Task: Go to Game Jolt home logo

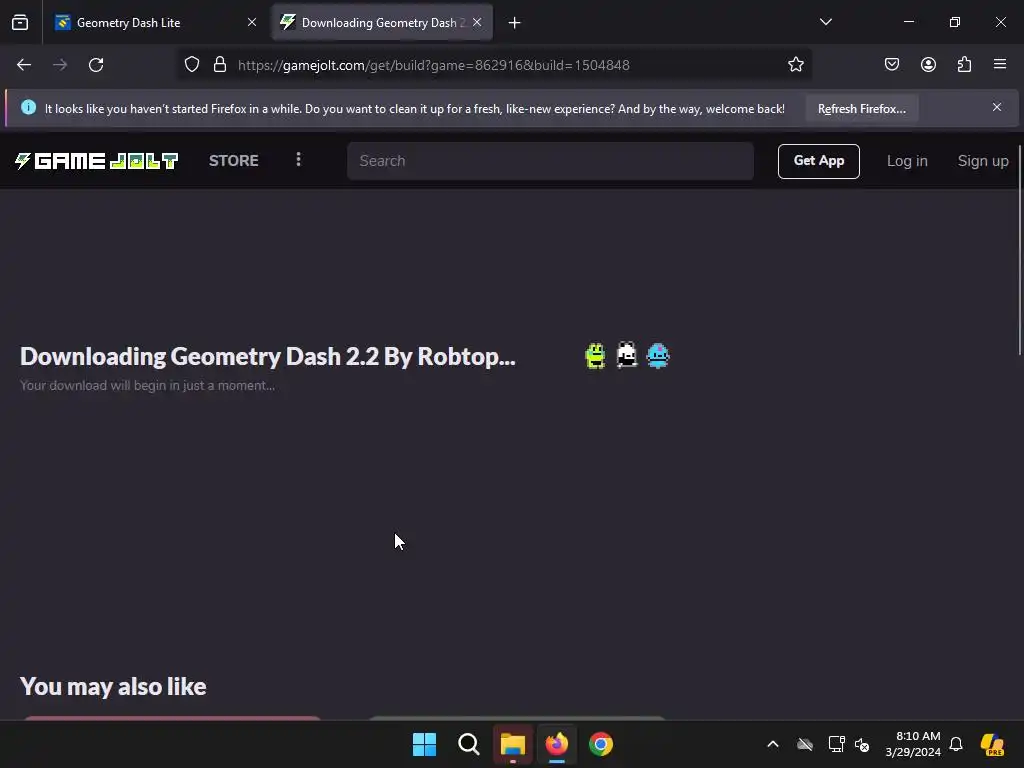Action: click(x=97, y=161)
